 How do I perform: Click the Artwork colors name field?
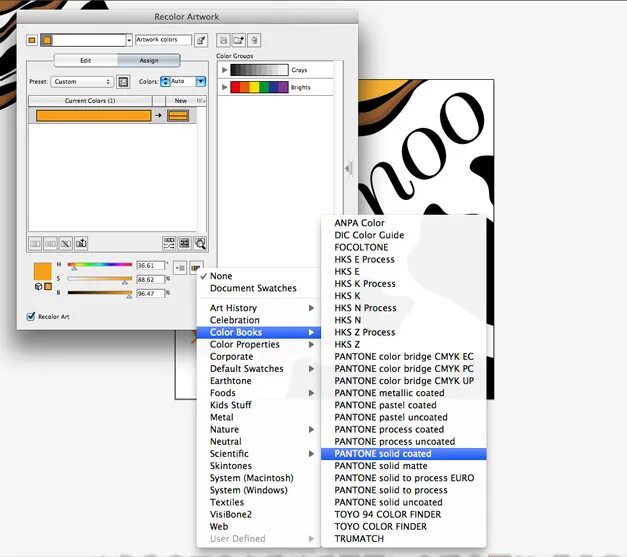point(163,40)
